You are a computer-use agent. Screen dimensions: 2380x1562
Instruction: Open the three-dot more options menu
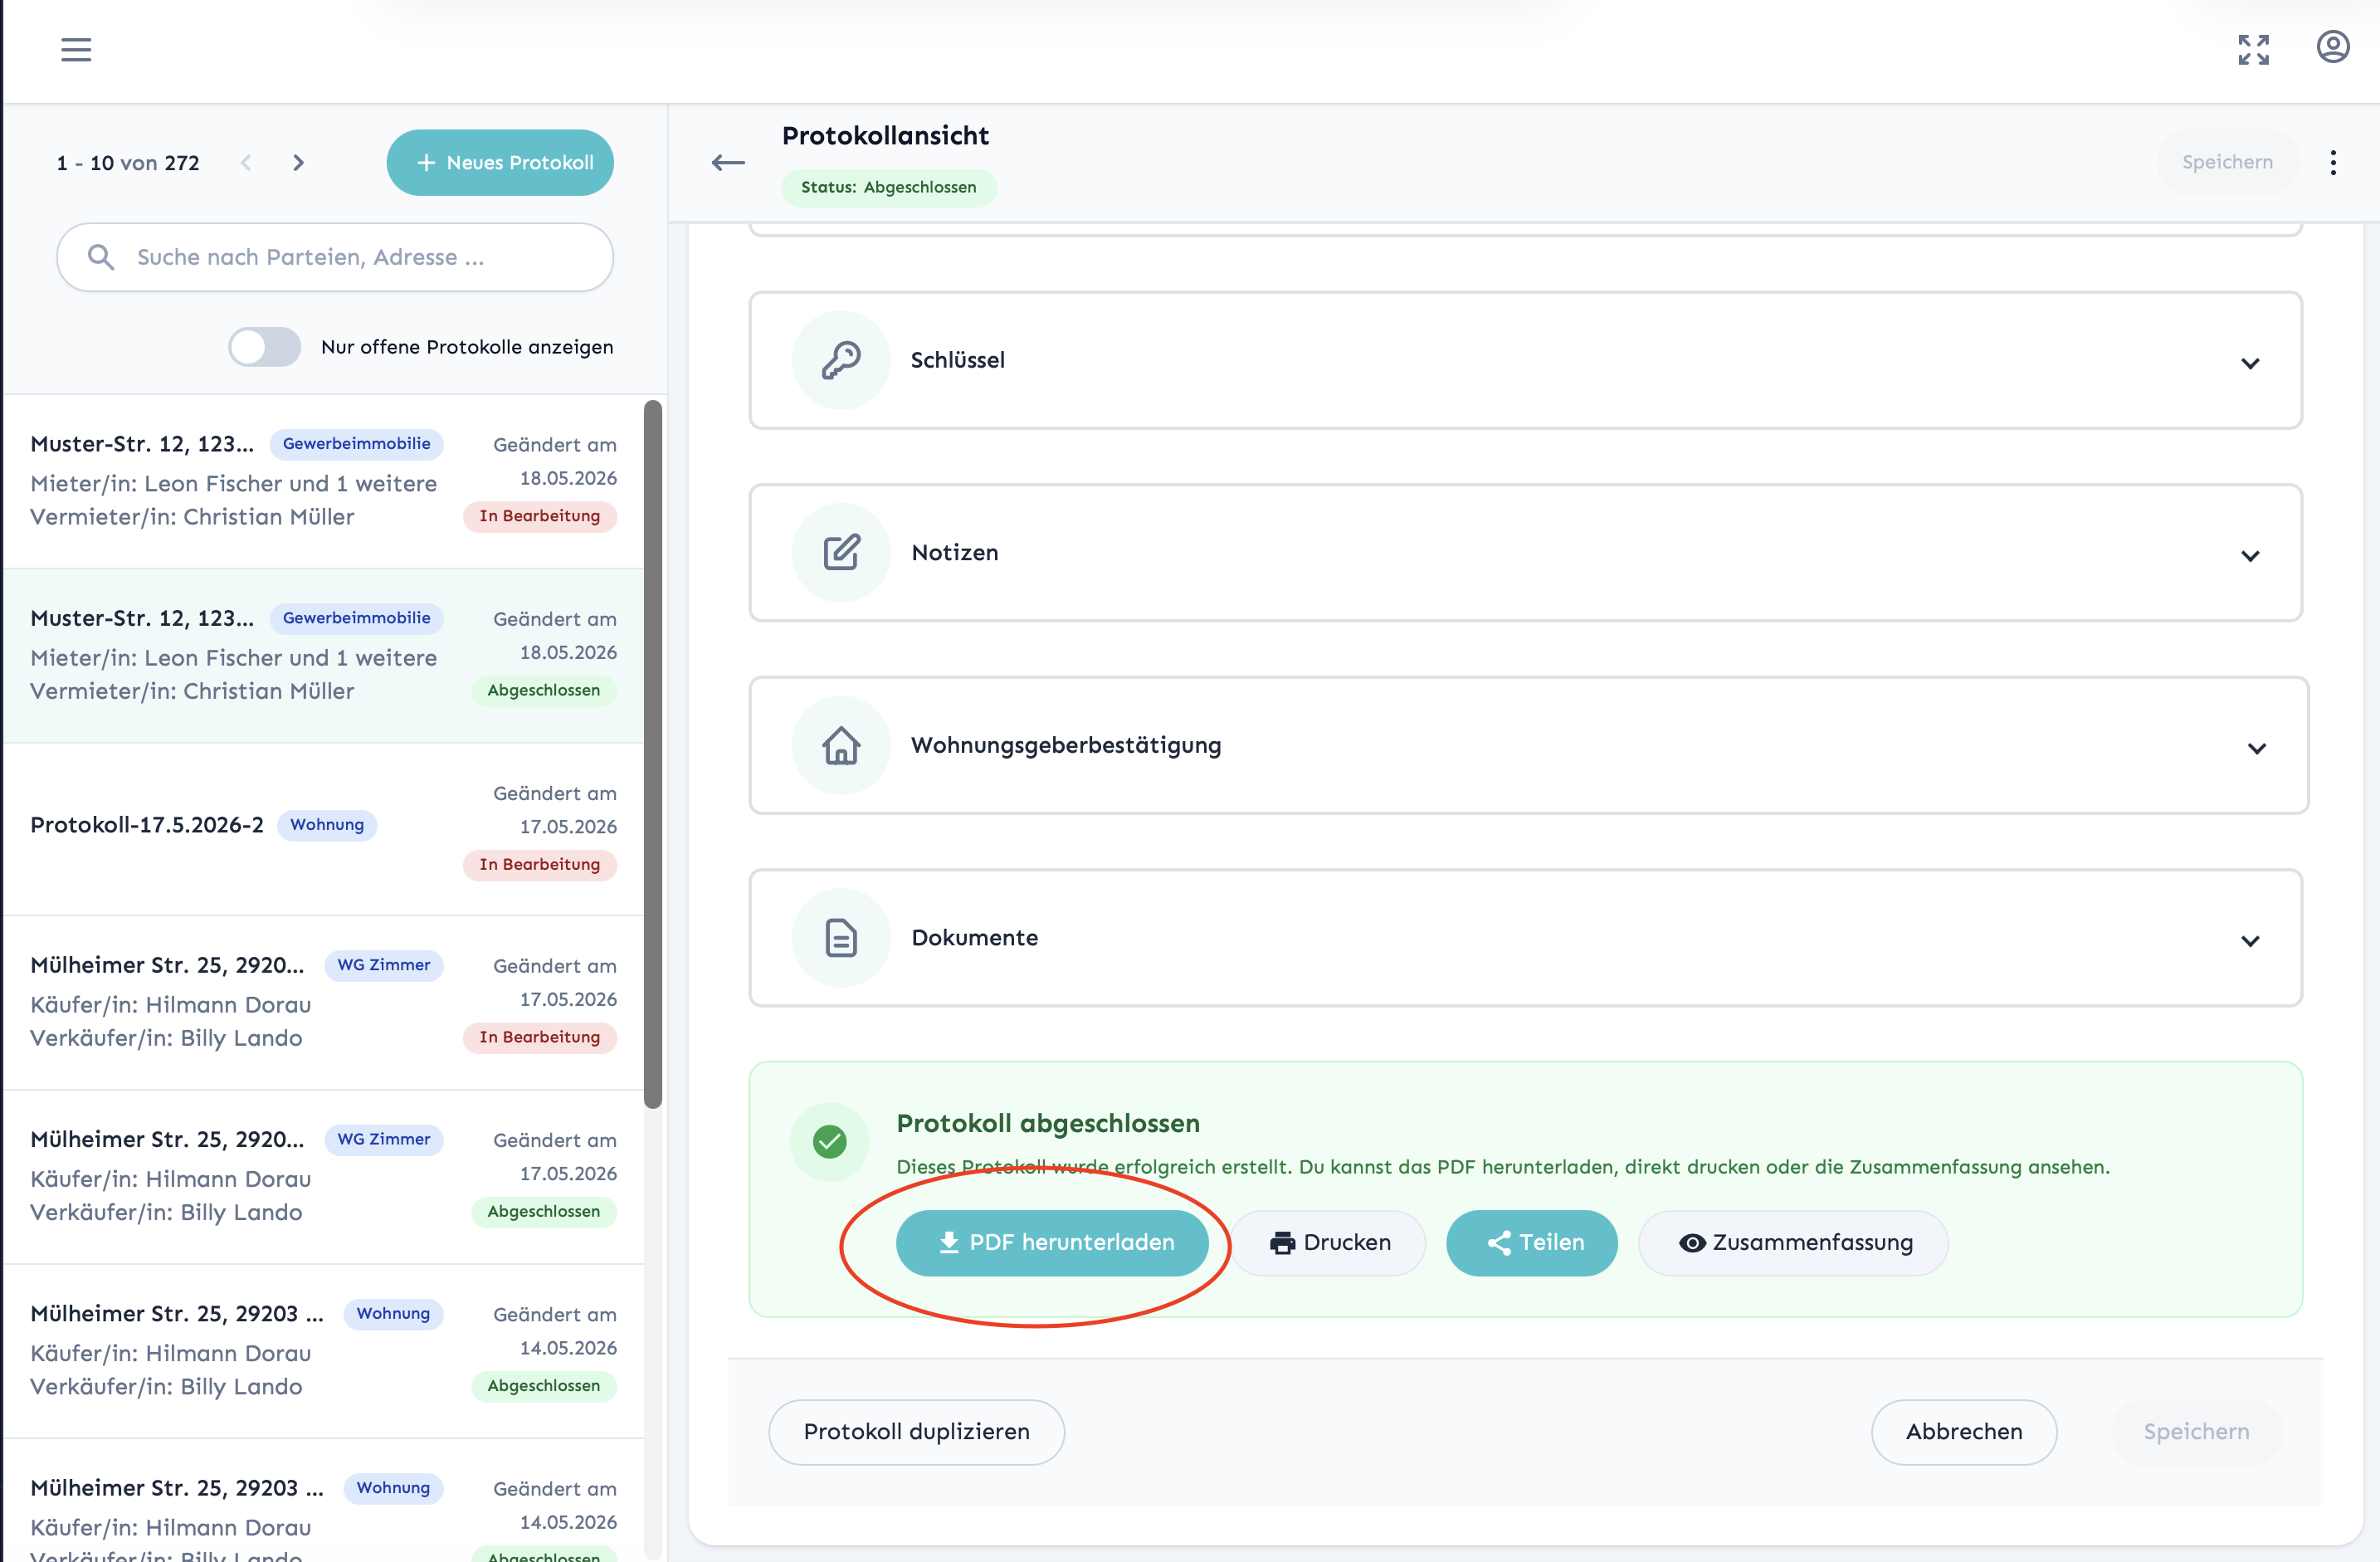click(x=2333, y=162)
